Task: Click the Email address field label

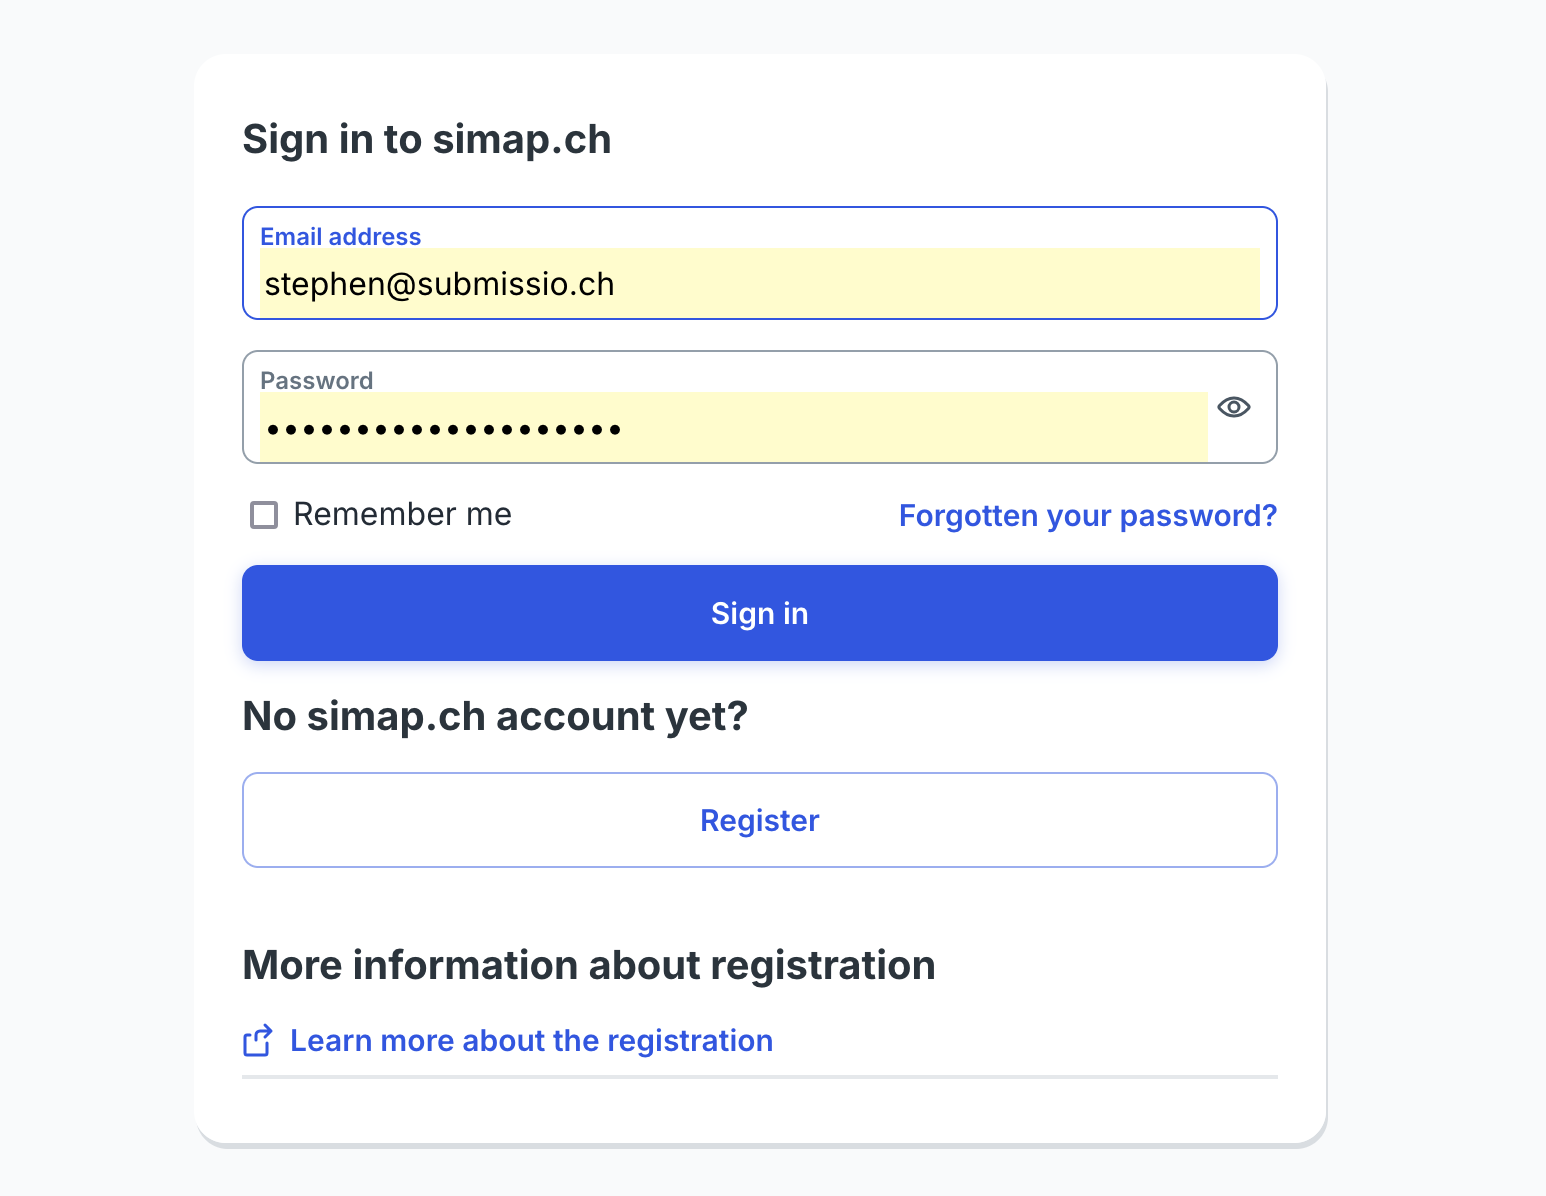Action: click(340, 237)
